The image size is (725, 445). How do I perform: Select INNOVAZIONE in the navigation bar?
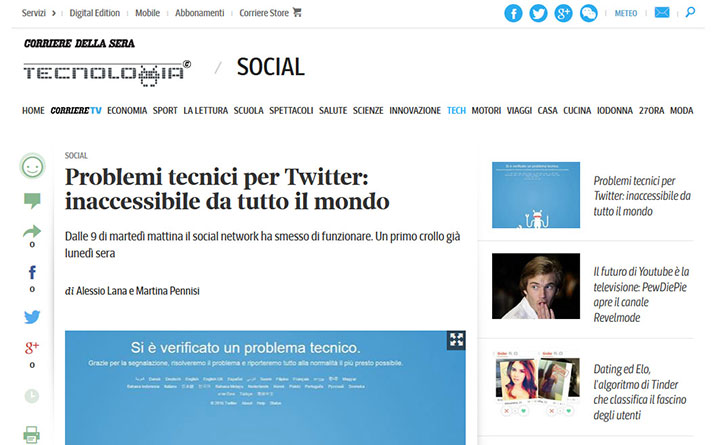point(415,111)
